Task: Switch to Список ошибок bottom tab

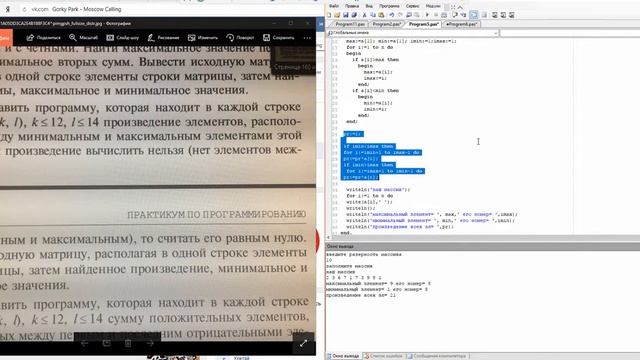Action: pos(383,356)
